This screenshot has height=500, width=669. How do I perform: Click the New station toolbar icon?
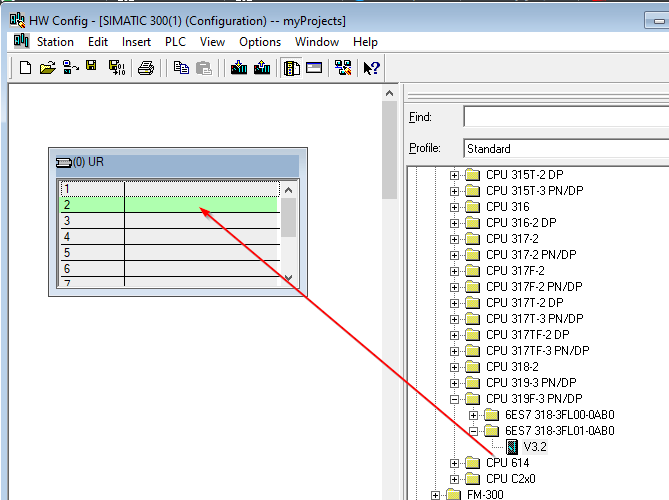(x=26, y=68)
